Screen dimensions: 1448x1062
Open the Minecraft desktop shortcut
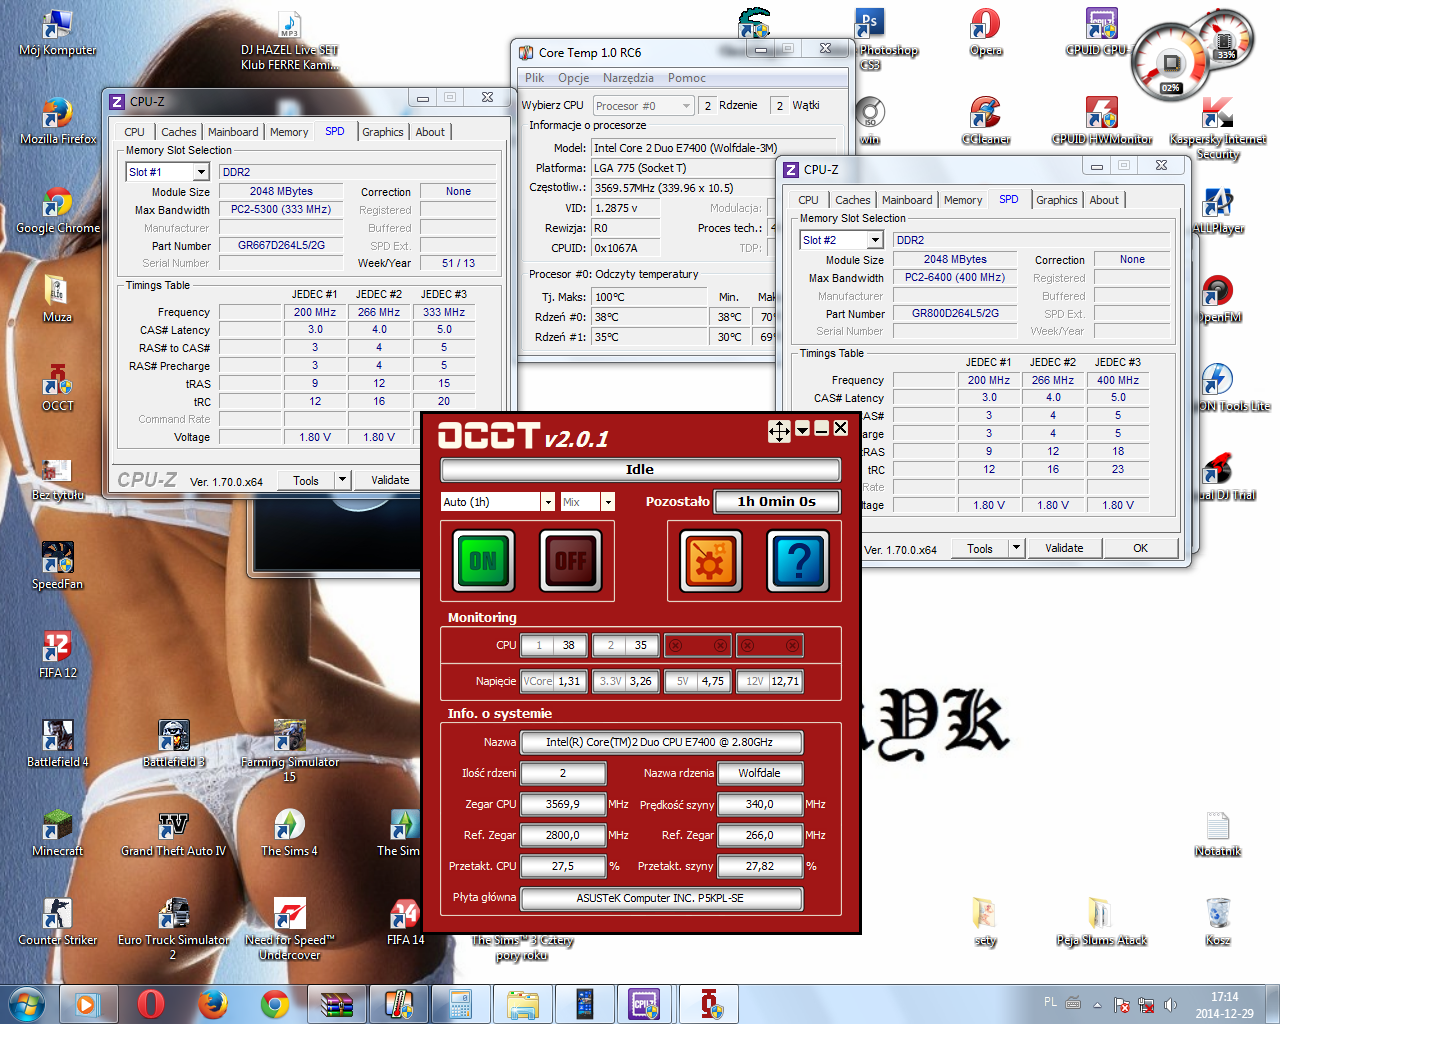click(x=58, y=833)
